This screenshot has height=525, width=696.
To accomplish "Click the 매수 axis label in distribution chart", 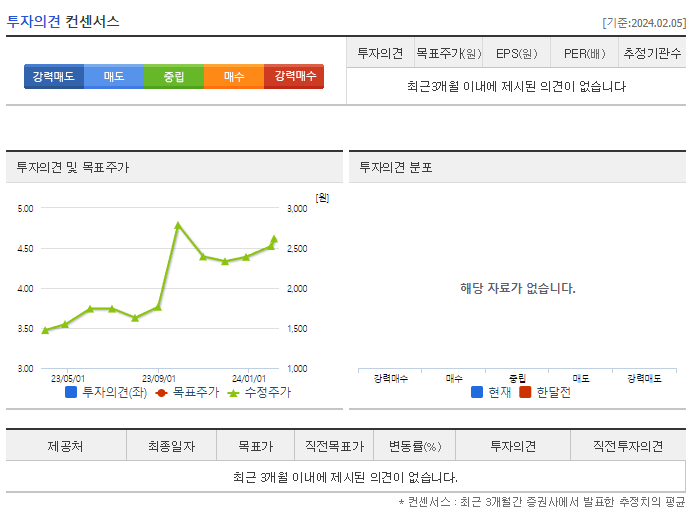I will point(454,378).
